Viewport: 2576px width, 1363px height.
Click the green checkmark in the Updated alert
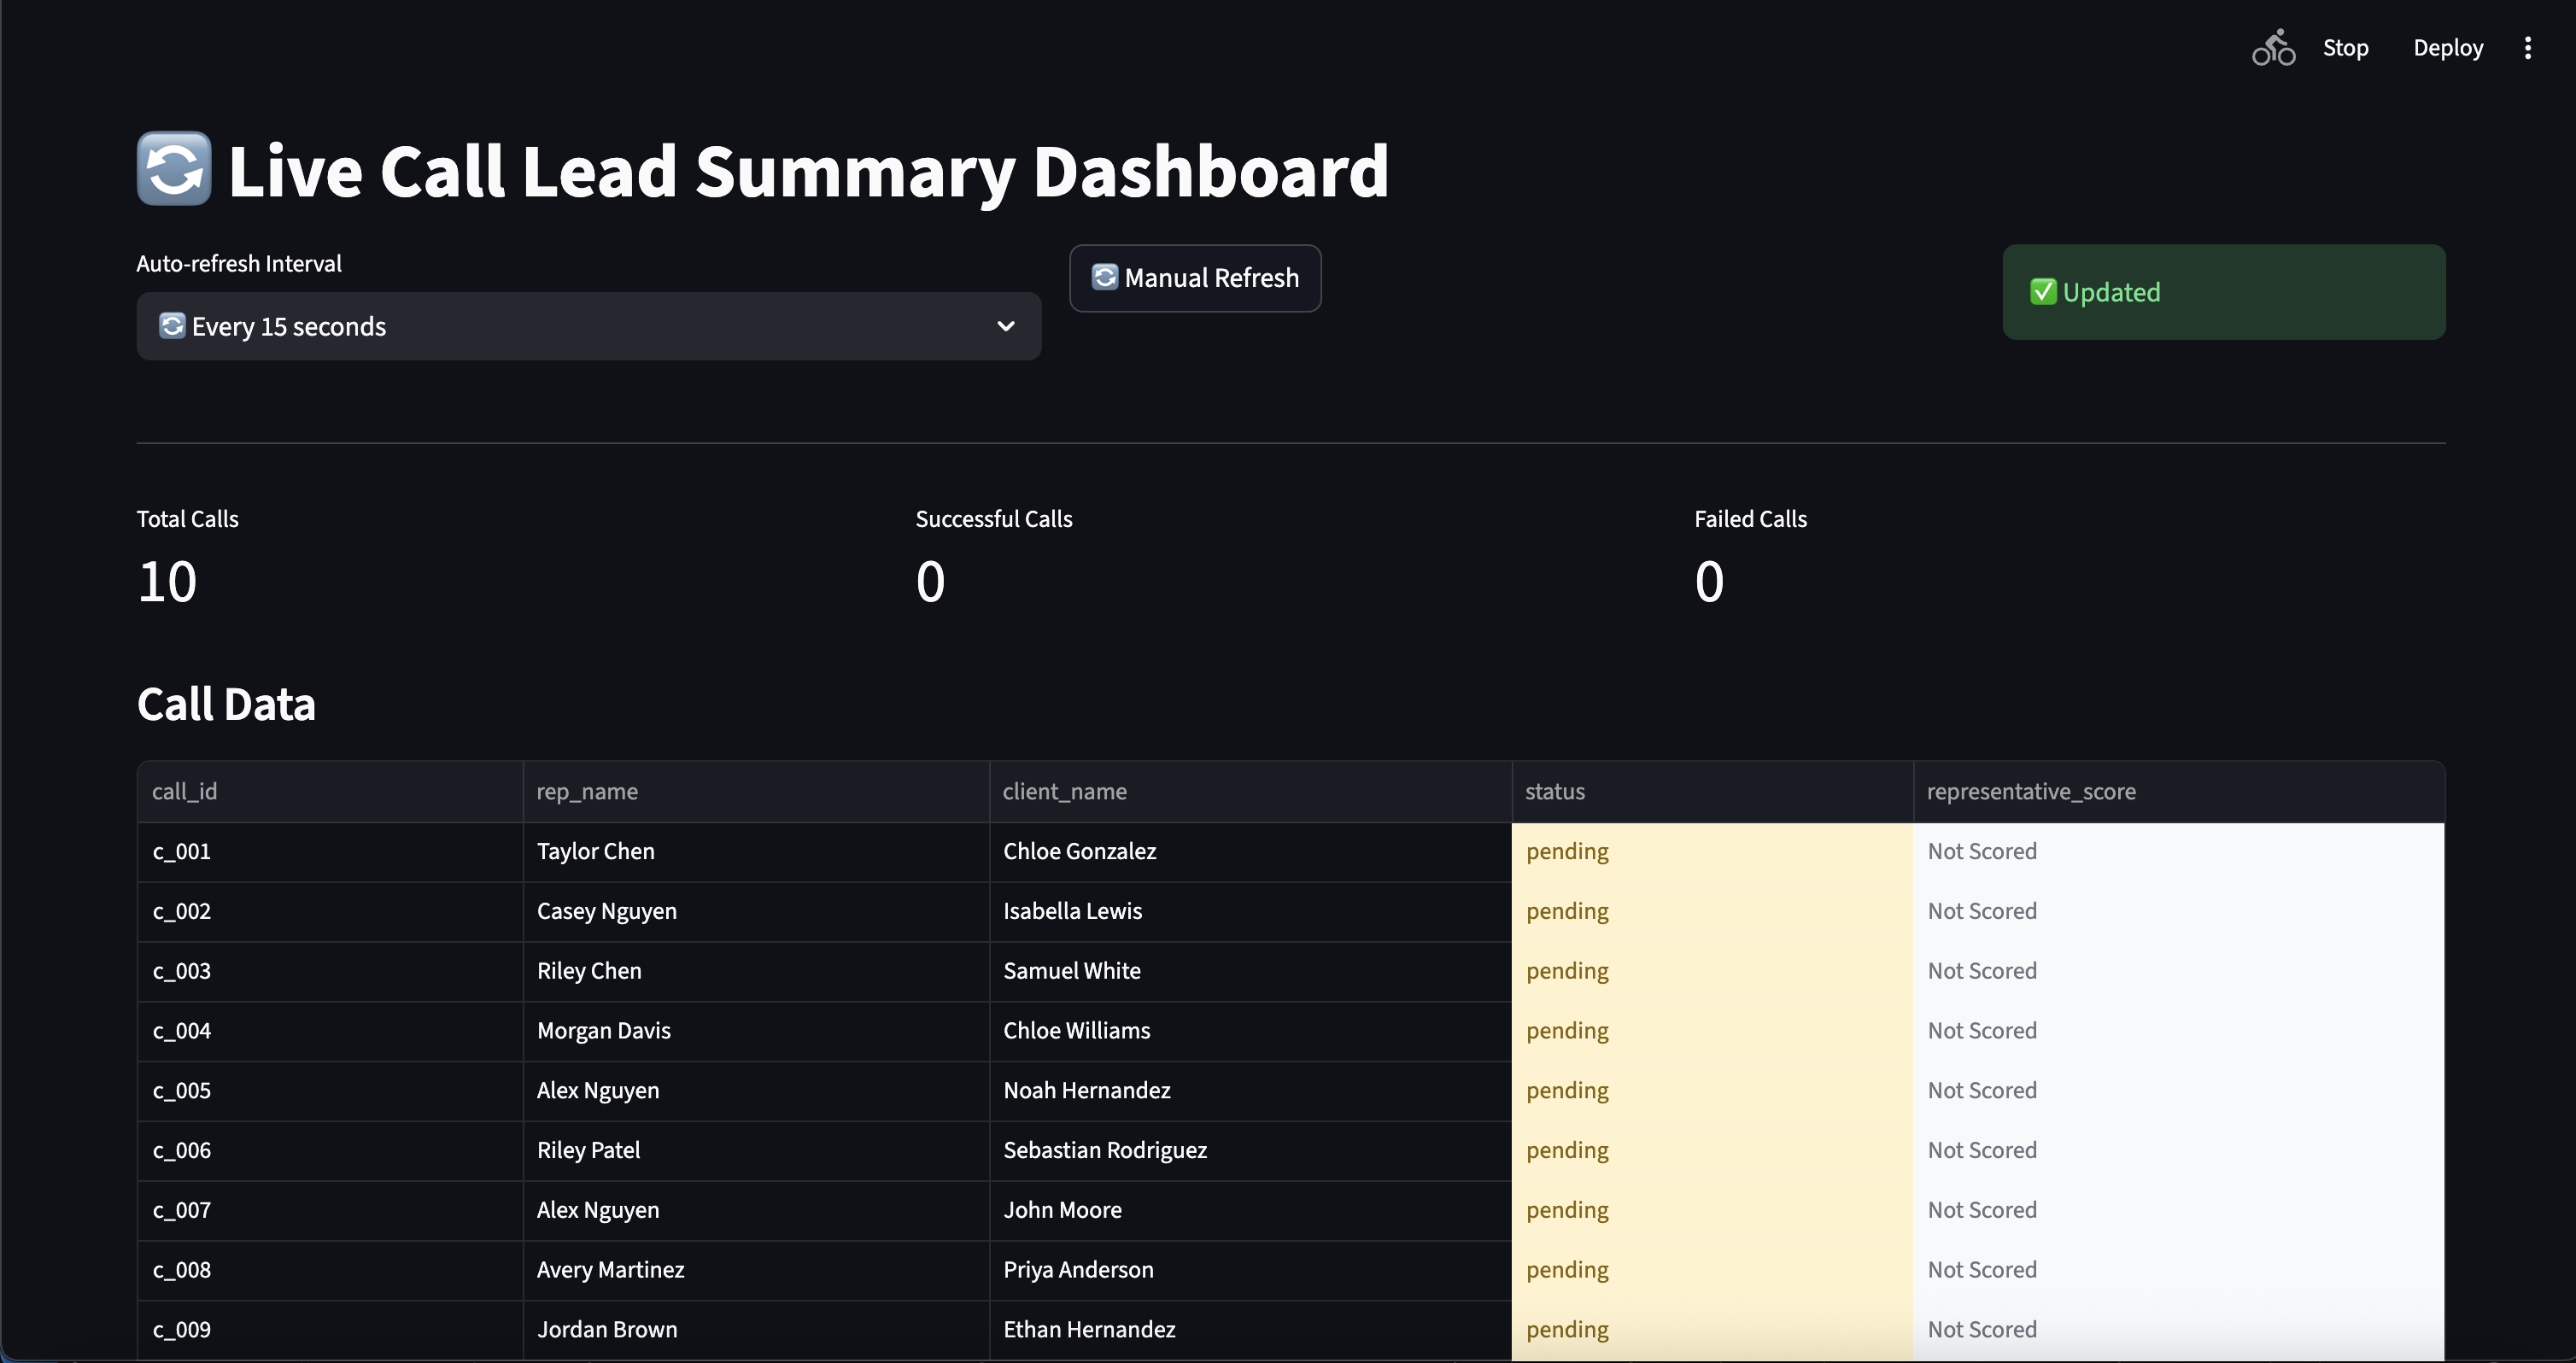click(x=2043, y=292)
